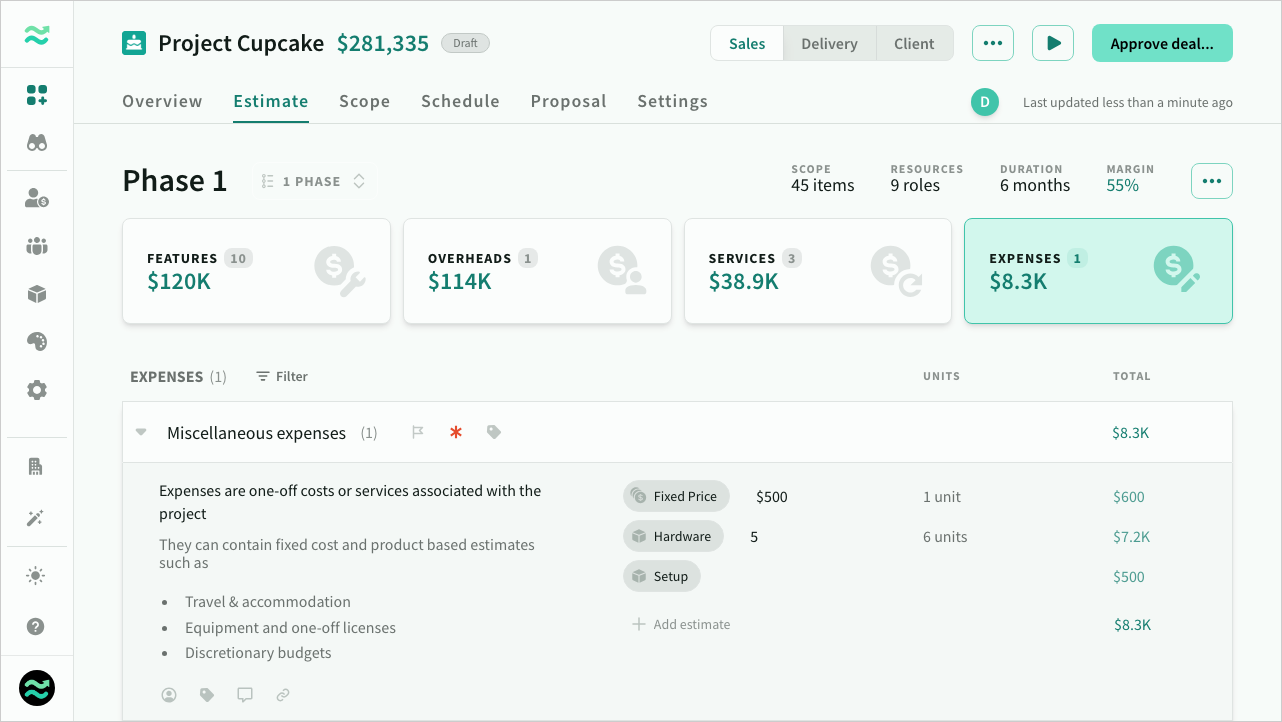This screenshot has width=1282, height=722.
Task: Go to the Schedule tab
Action: point(460,101)
